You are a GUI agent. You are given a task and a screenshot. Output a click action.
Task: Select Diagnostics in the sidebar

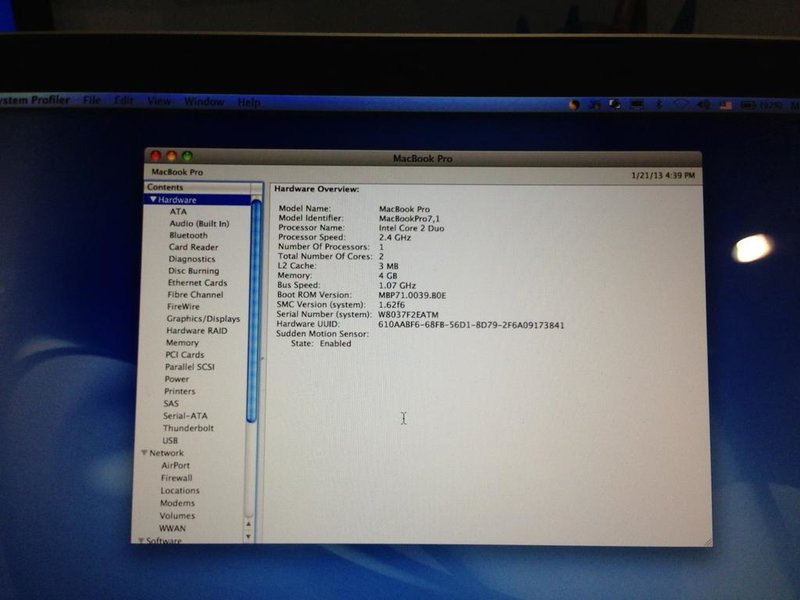point(192,259)
